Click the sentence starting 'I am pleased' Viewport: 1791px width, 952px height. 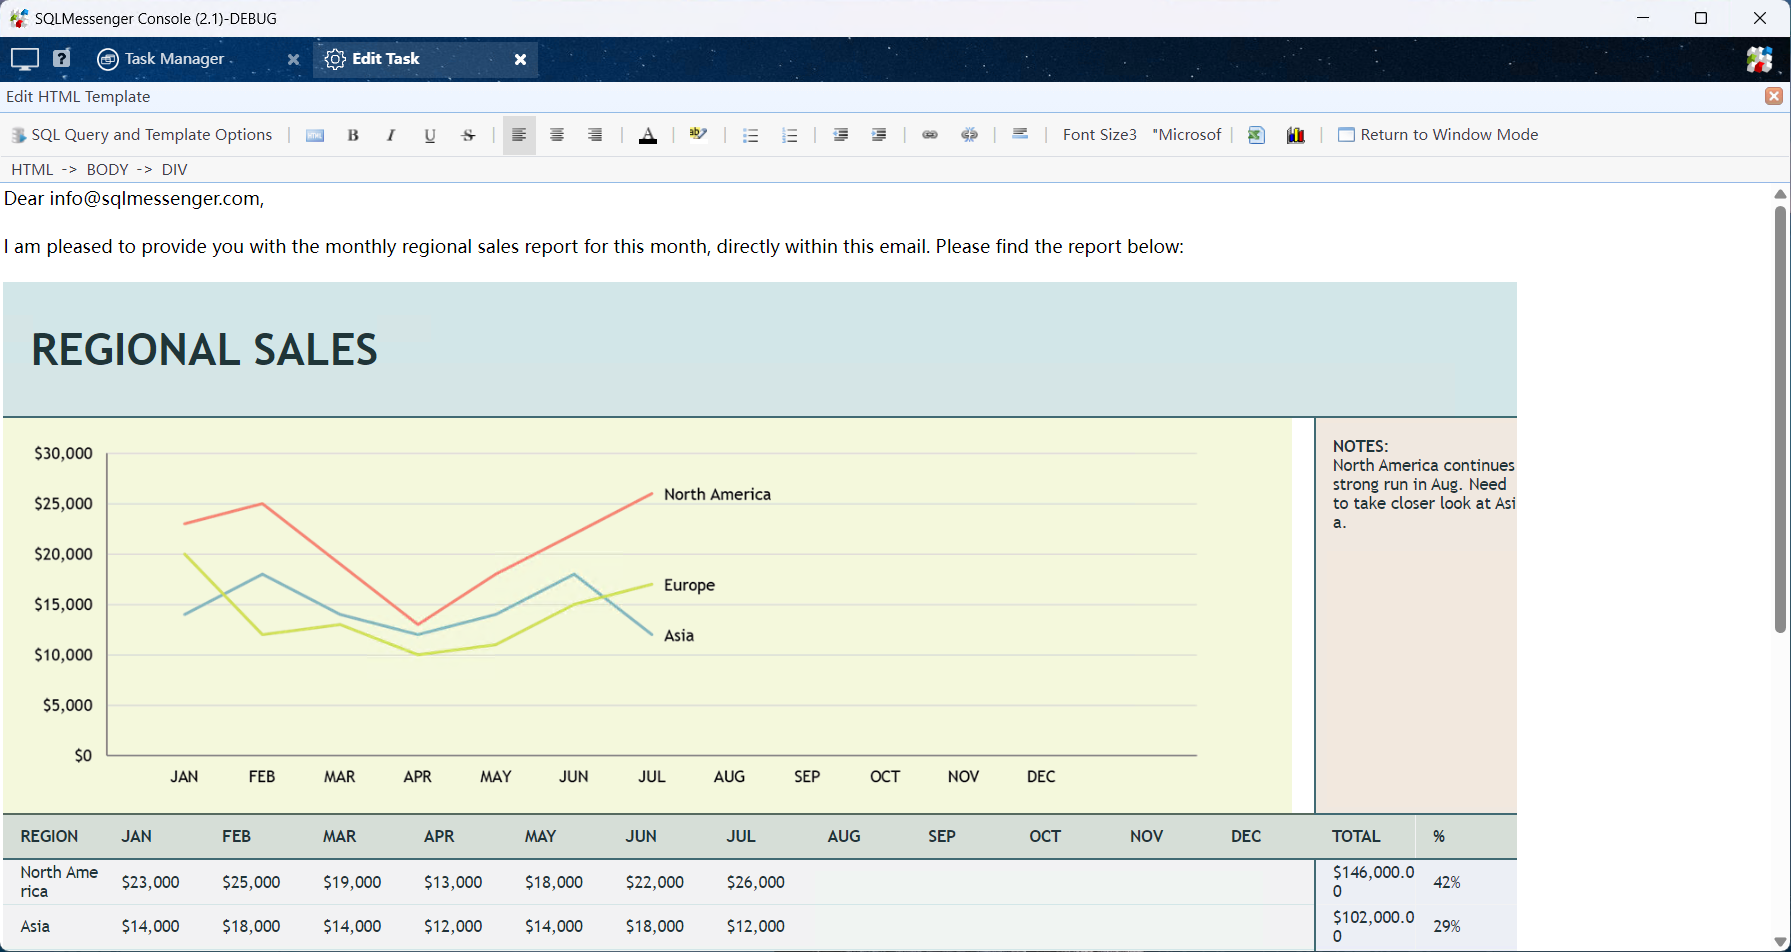click(593, 246)
